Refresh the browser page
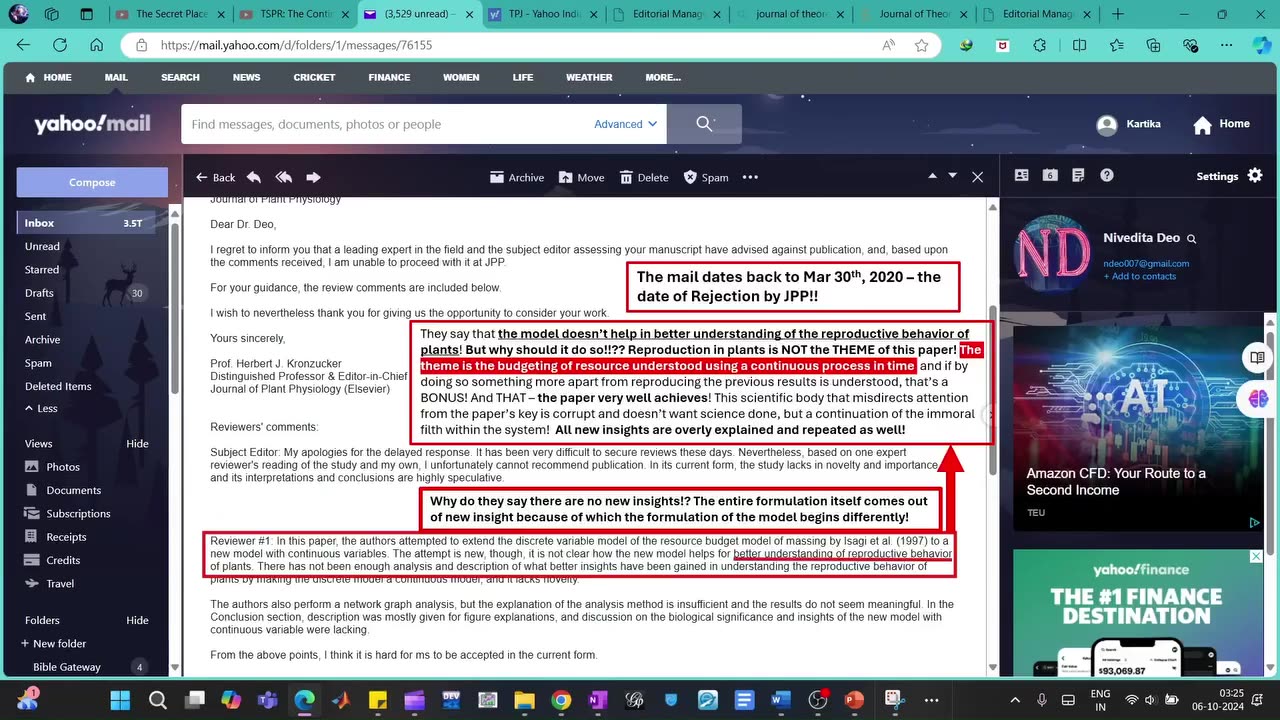The width and height of the screenshot is (1280, 720). pos(60,45)
